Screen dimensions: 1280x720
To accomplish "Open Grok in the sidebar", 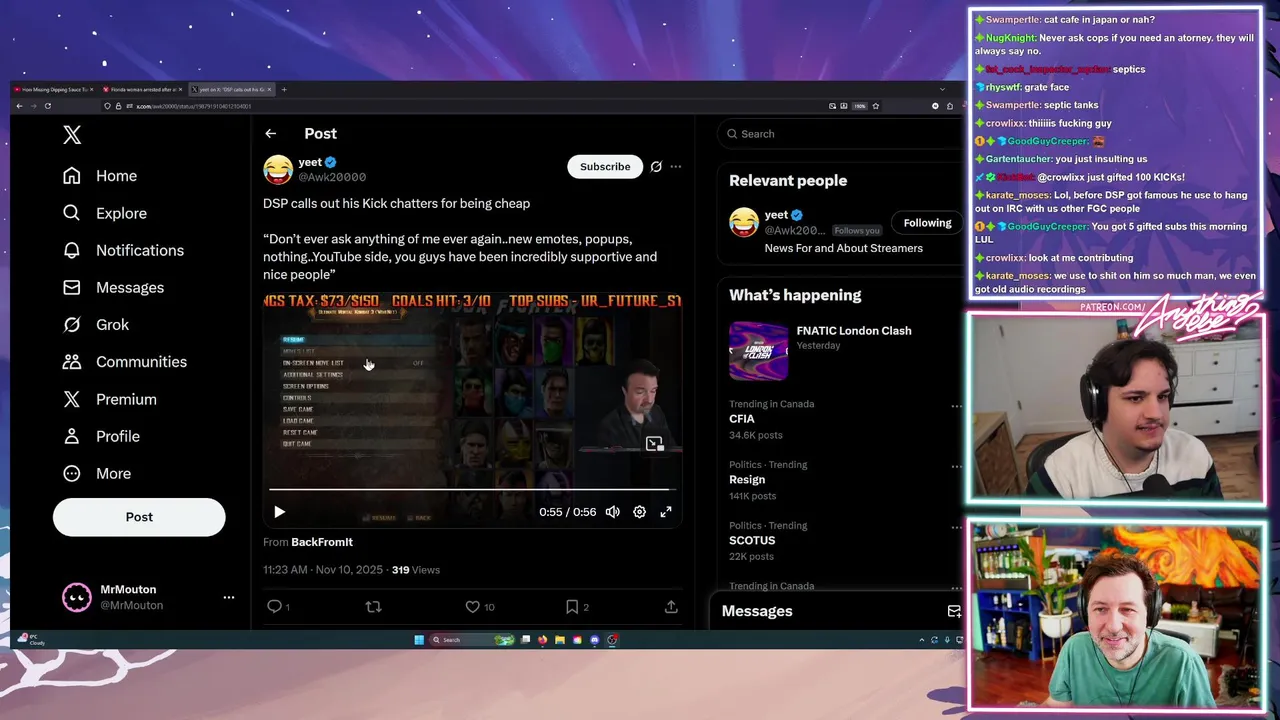I will pyautogui.click(x=96, y=324).
